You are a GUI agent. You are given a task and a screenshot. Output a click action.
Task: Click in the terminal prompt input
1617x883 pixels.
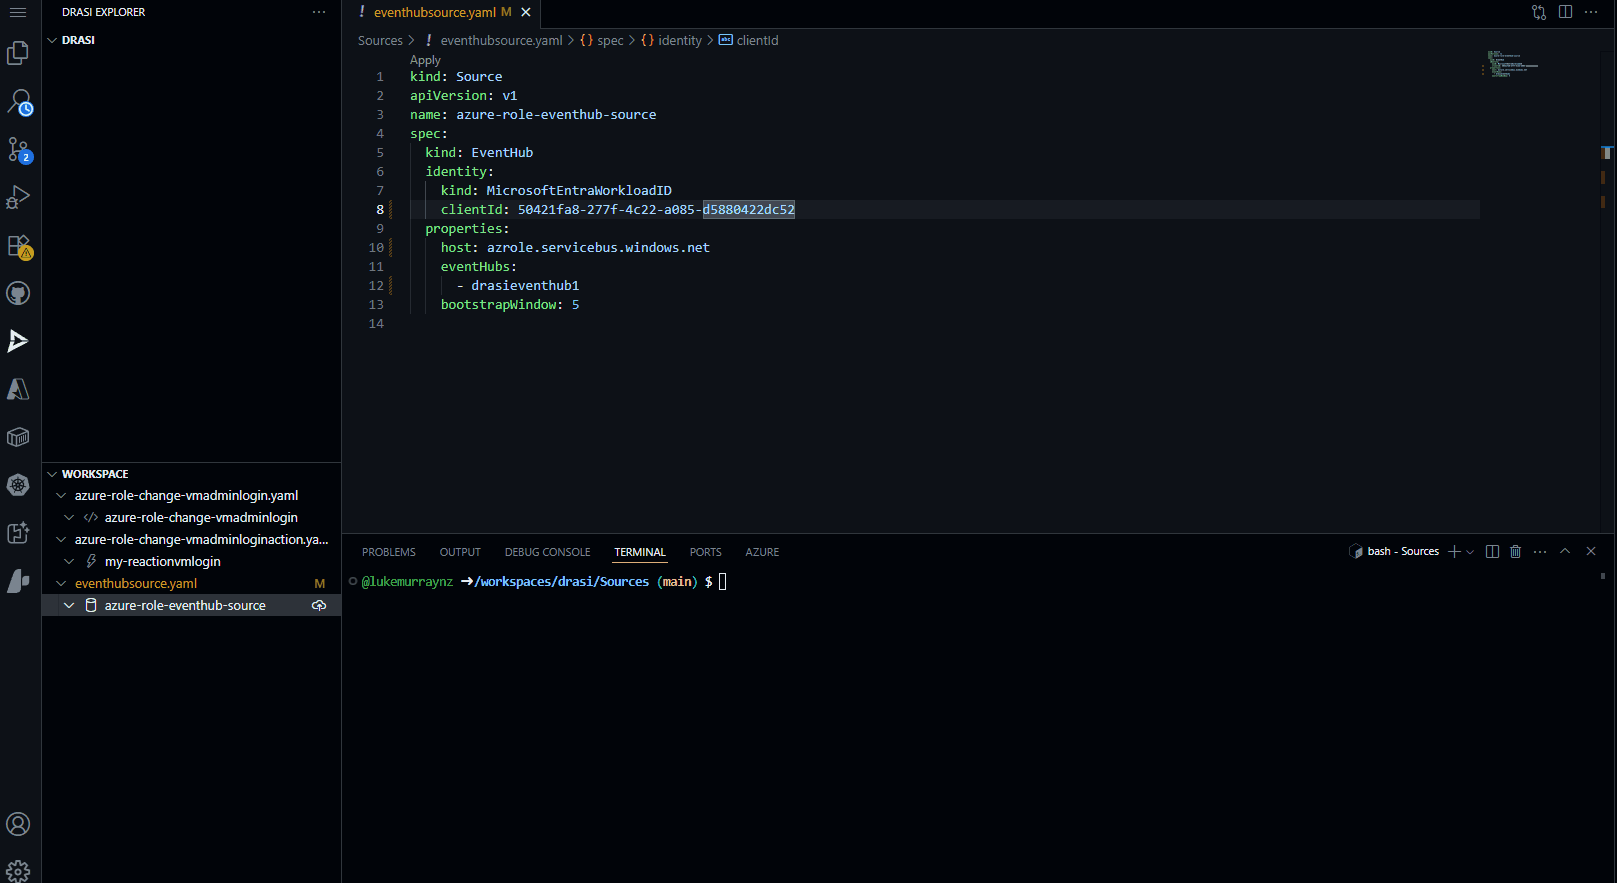pos(723,581)
